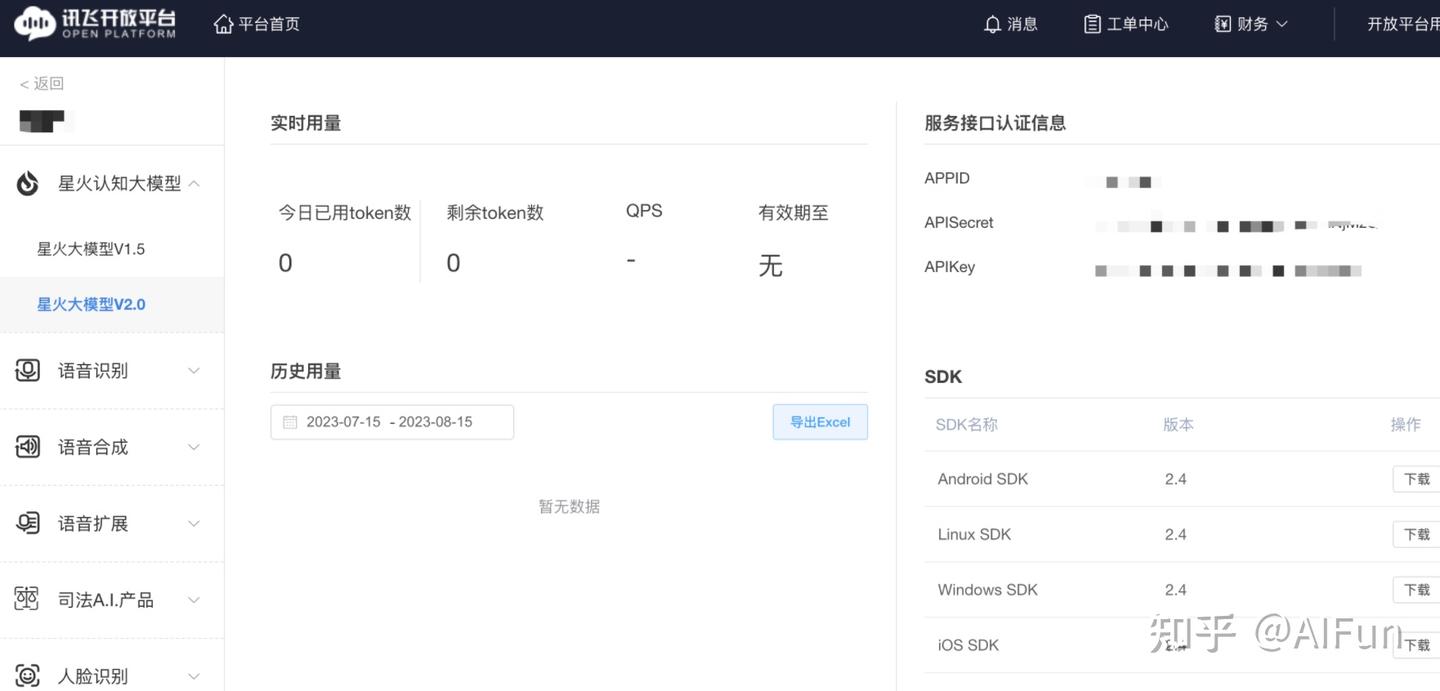
Task: Click Linux SDK name cell
Action: [974, 534]
